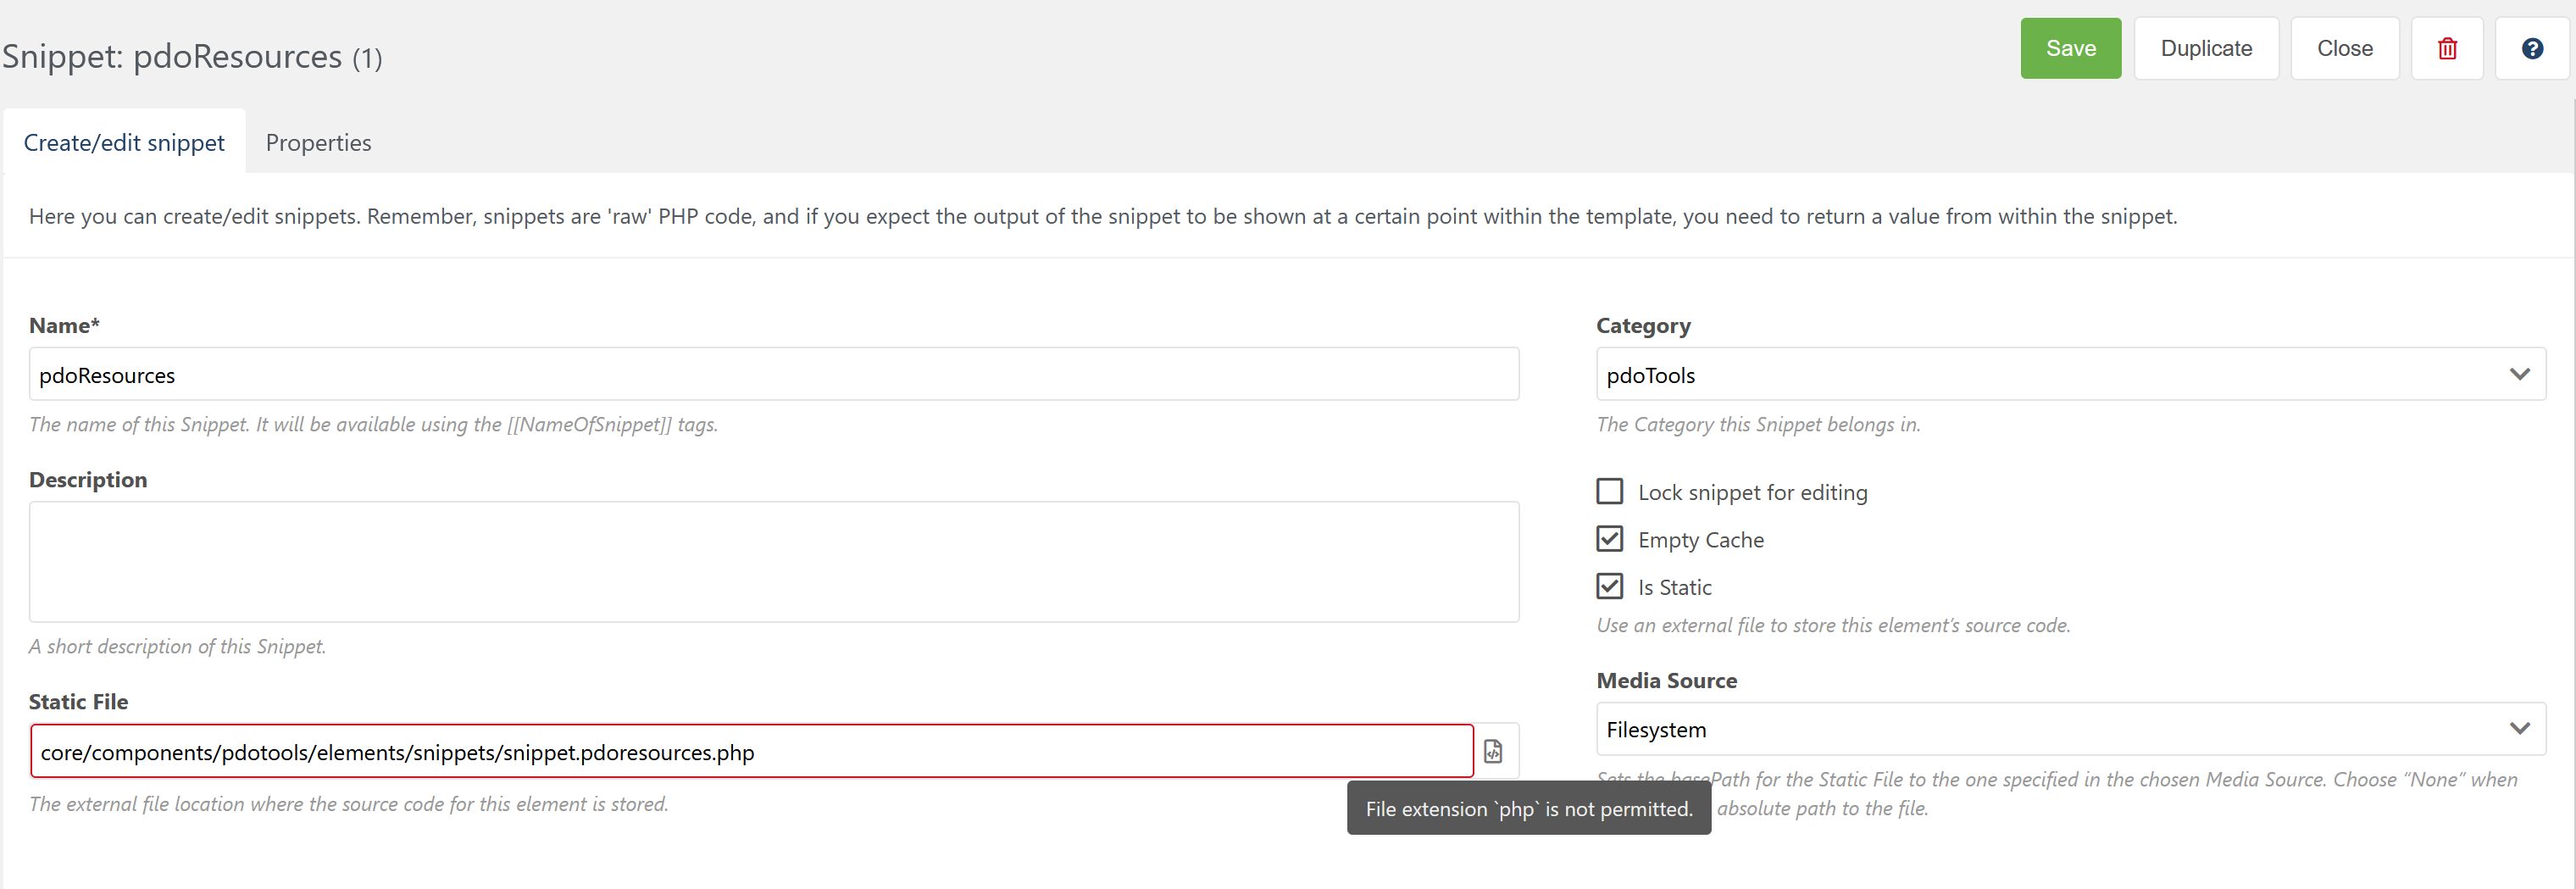This screenshot has width=2576, height=889.
Task: Click the Static File path input
Action: tap(752, 751)
